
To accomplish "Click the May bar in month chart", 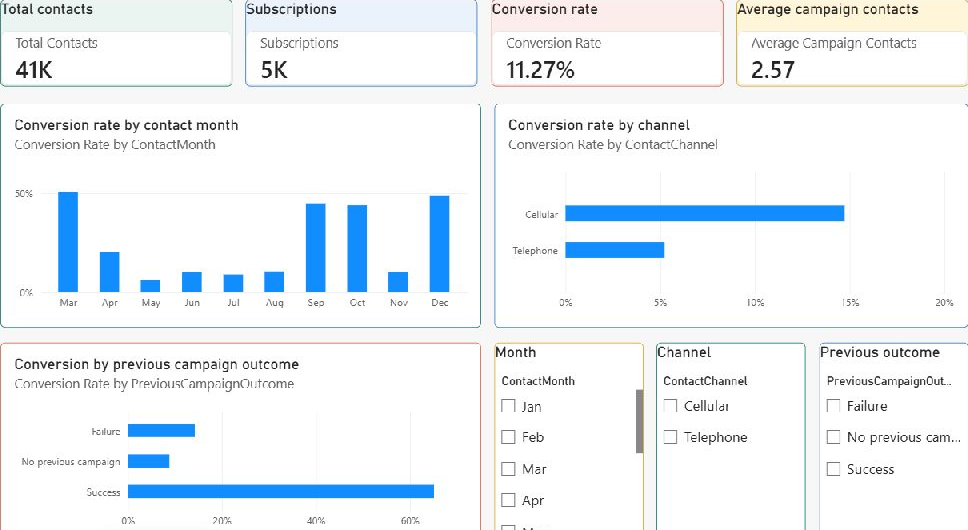I will 150,286.
